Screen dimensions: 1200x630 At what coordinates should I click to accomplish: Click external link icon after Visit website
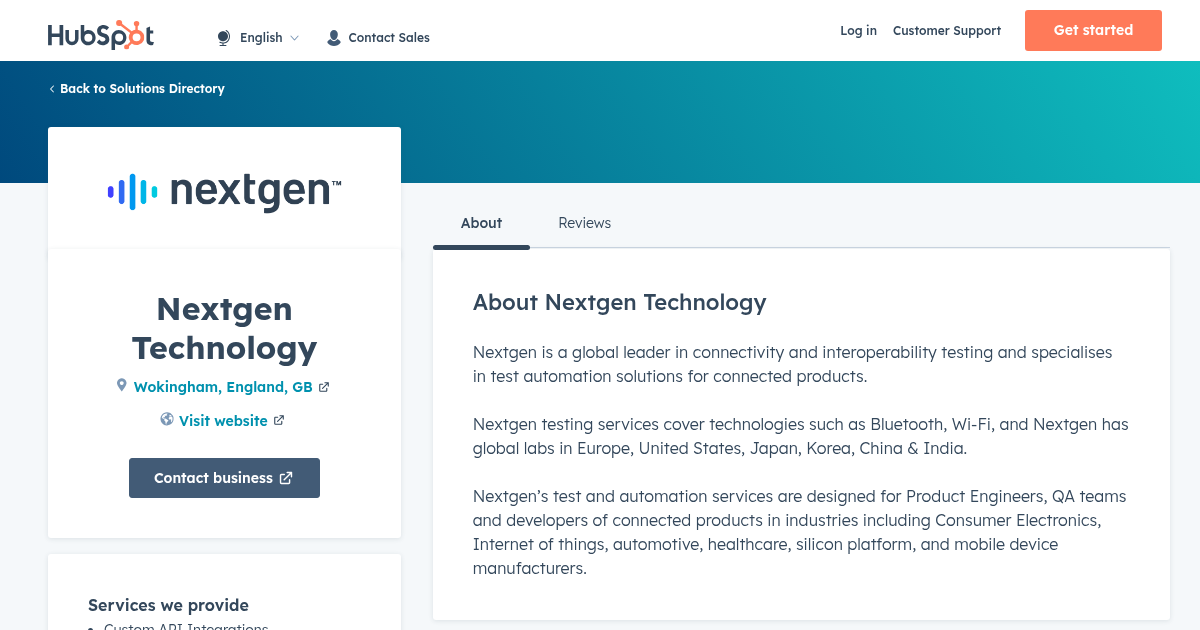(x=279, y=421)
